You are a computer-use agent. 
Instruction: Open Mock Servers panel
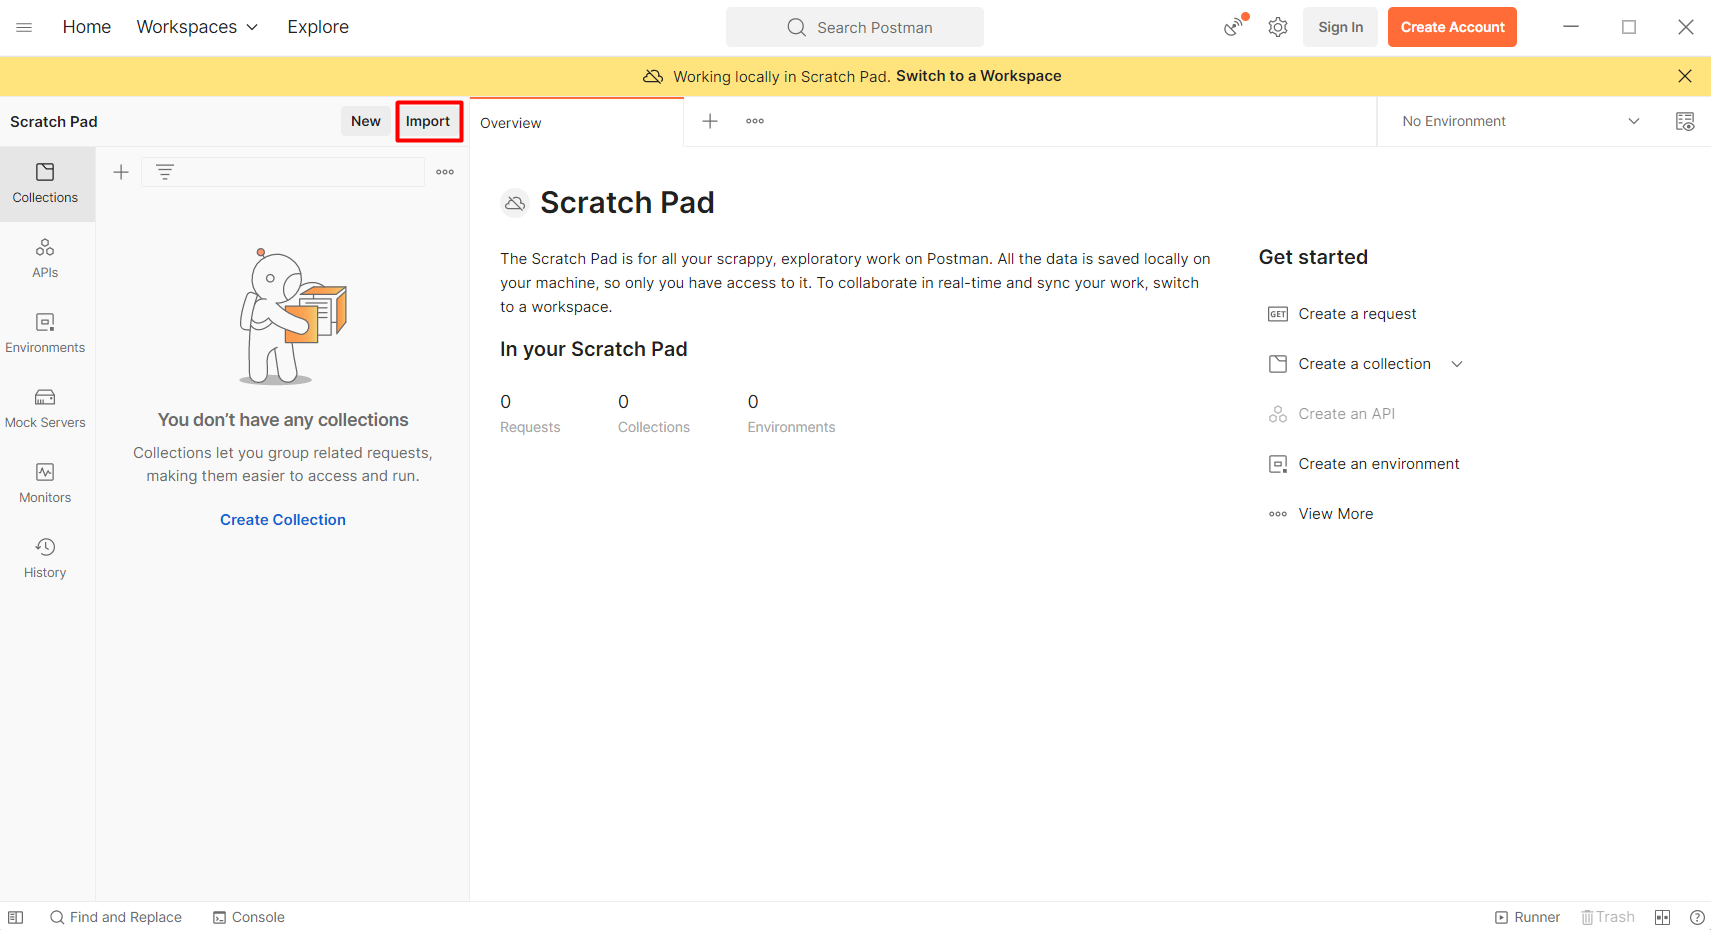[x=45, y=408]
